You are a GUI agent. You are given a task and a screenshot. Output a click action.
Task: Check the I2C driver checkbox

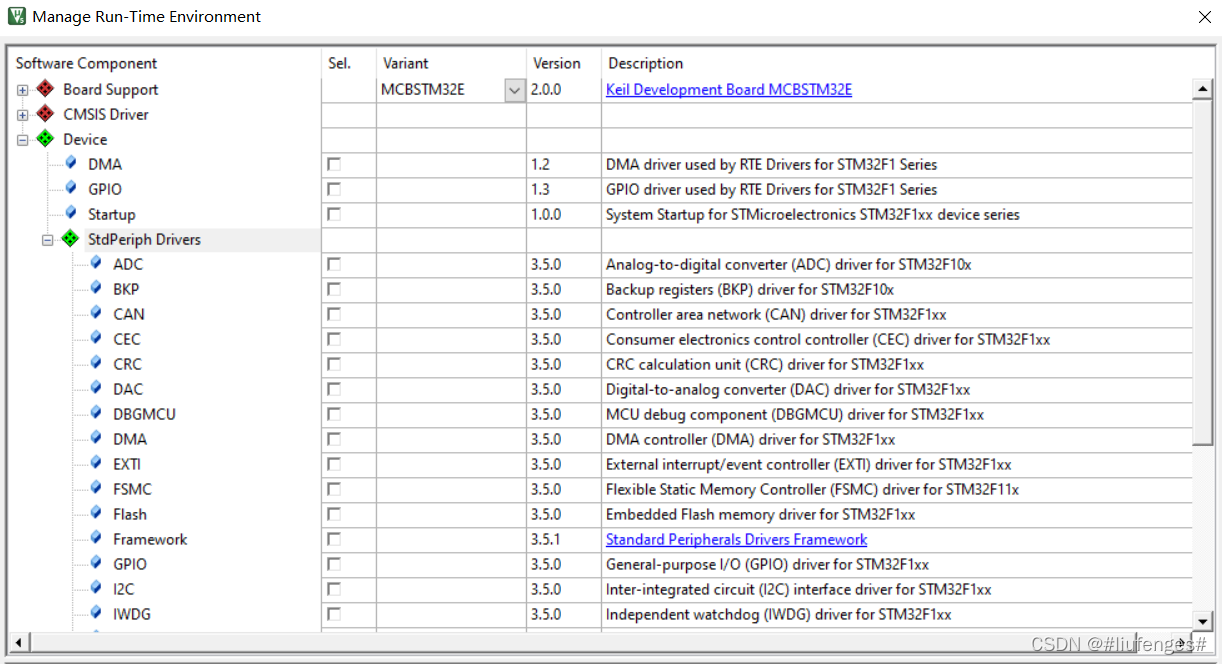(x=334, y=589)
